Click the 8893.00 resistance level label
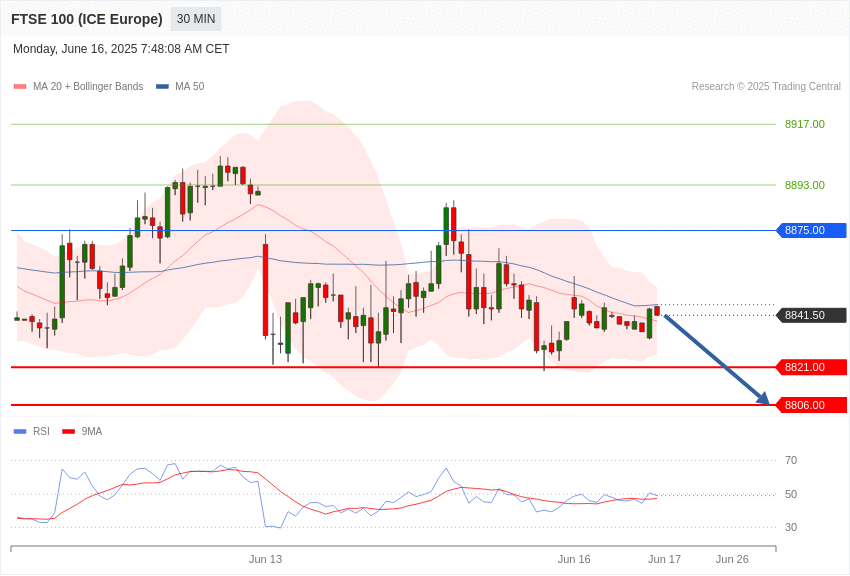Image resolution: width=850 pixels, height=576 pixels. coord(804,185)
